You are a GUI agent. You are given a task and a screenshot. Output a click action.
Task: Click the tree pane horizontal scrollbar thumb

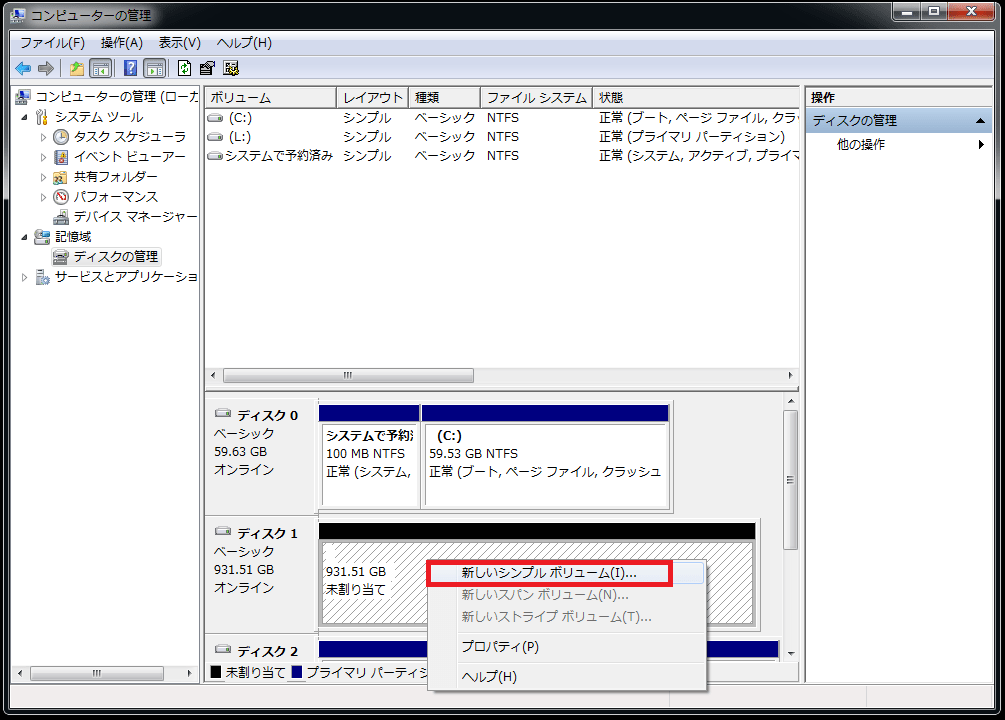97,673
